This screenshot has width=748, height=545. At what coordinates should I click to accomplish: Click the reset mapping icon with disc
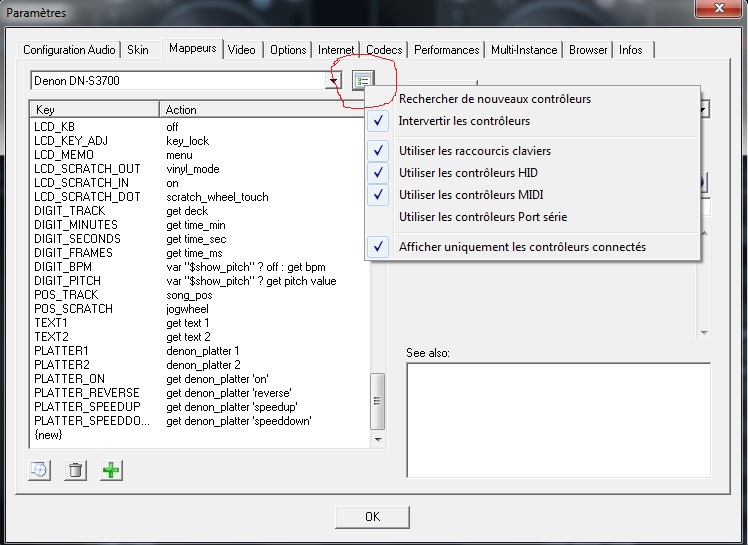point(40,470)
